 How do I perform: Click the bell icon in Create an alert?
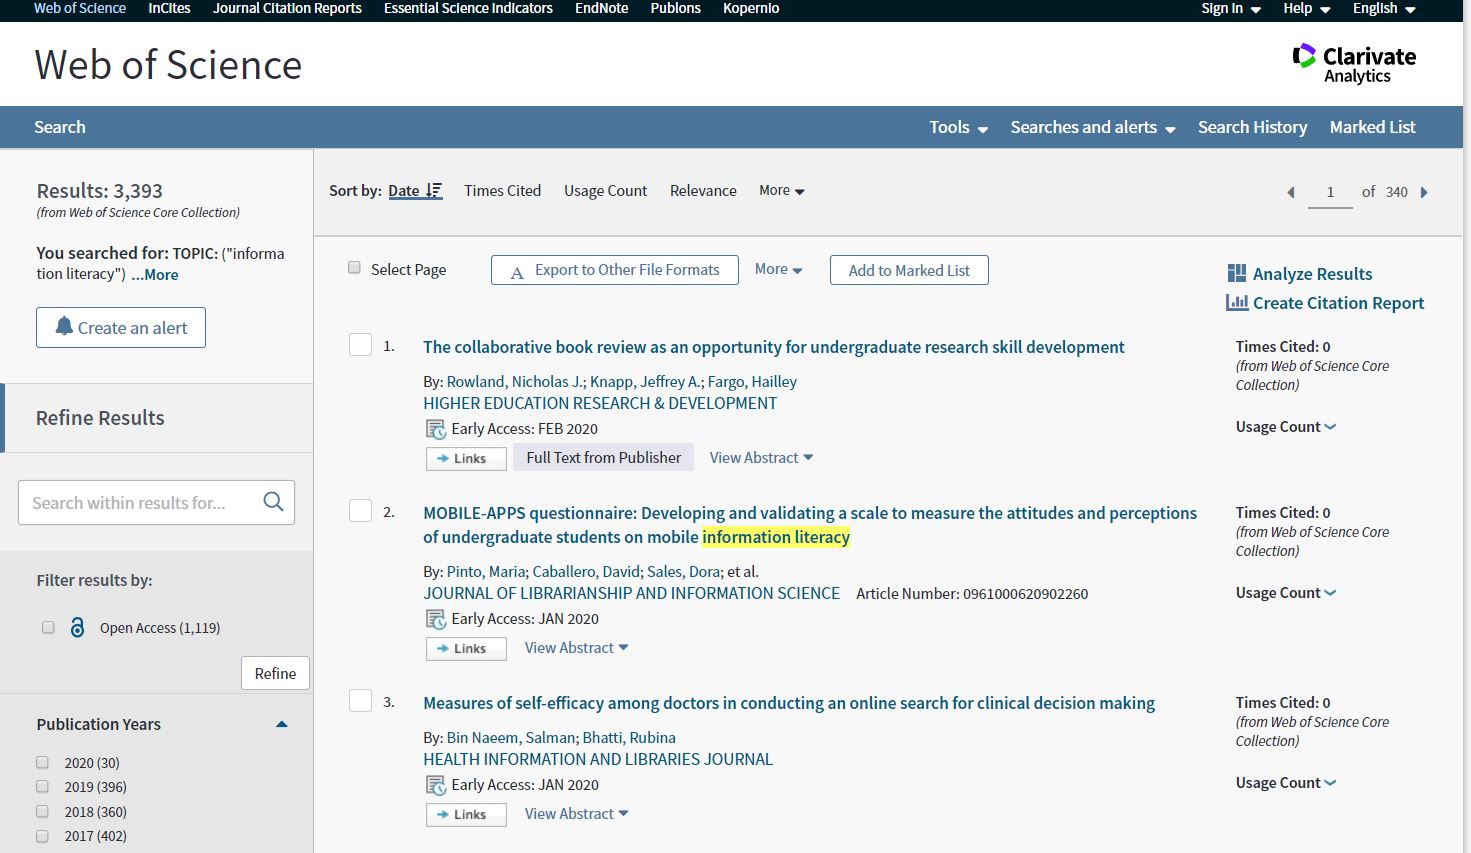coord(64,326)
